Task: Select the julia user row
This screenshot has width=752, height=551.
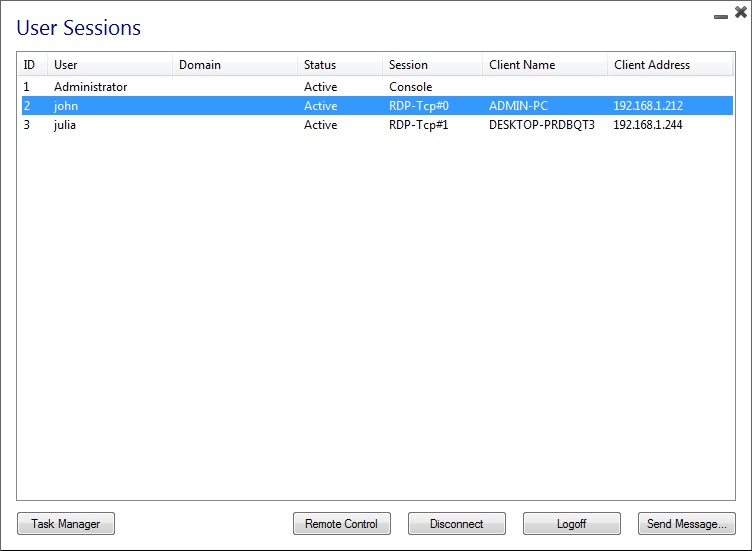Action: 377,125
